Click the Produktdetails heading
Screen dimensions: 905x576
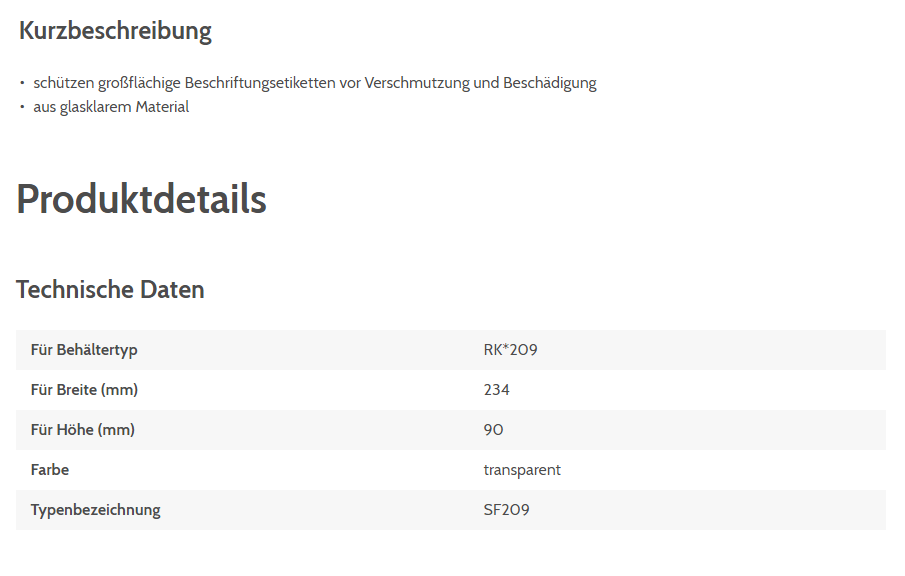[141, 199]
